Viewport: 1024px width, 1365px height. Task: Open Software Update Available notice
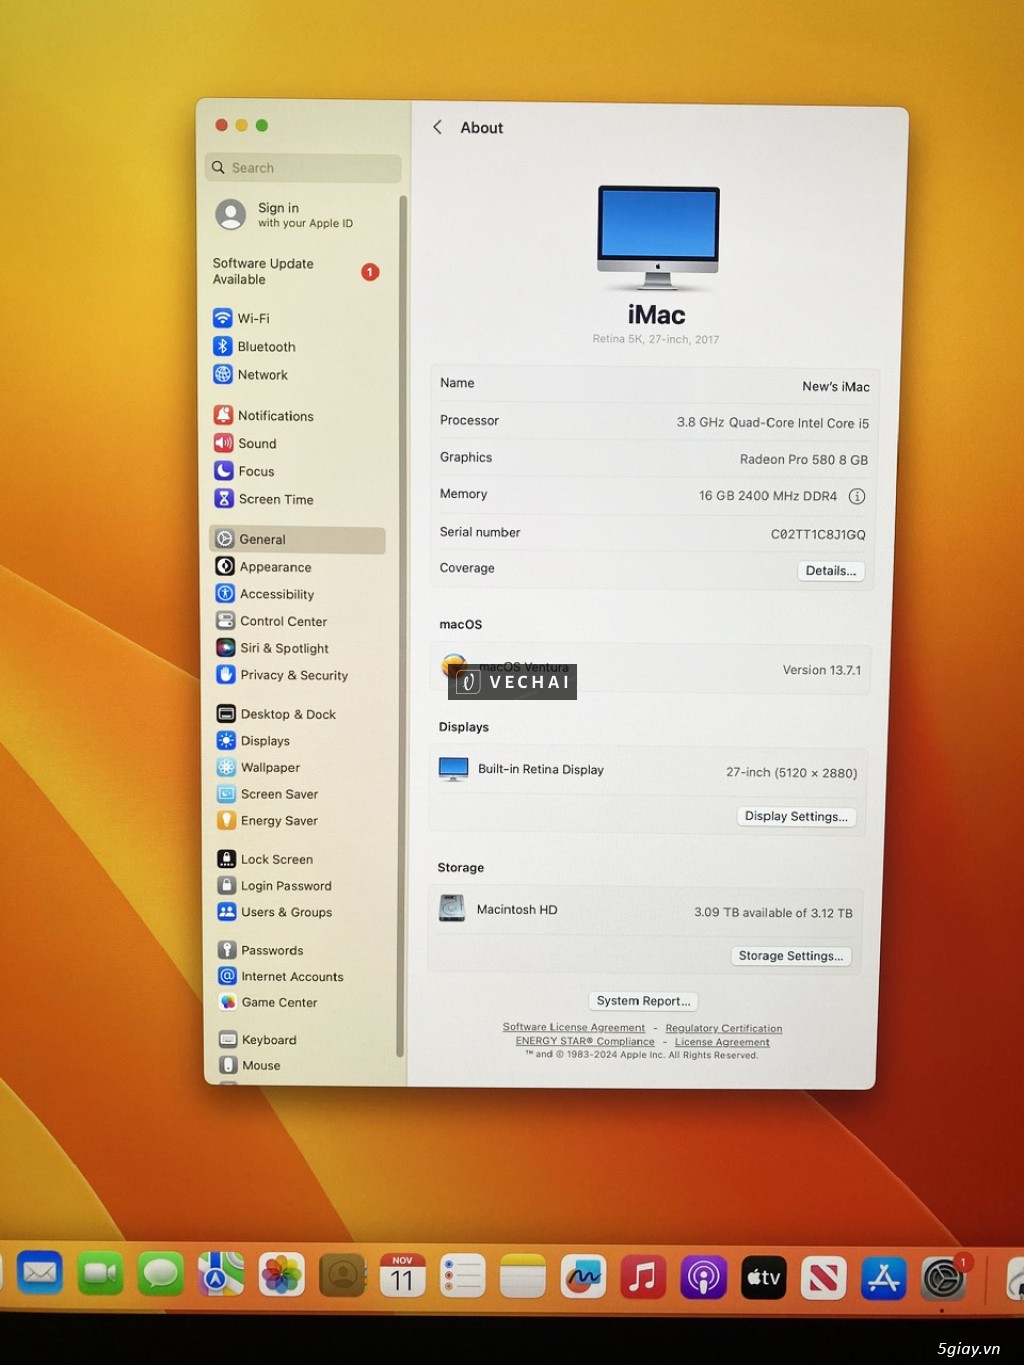(296, 271)
